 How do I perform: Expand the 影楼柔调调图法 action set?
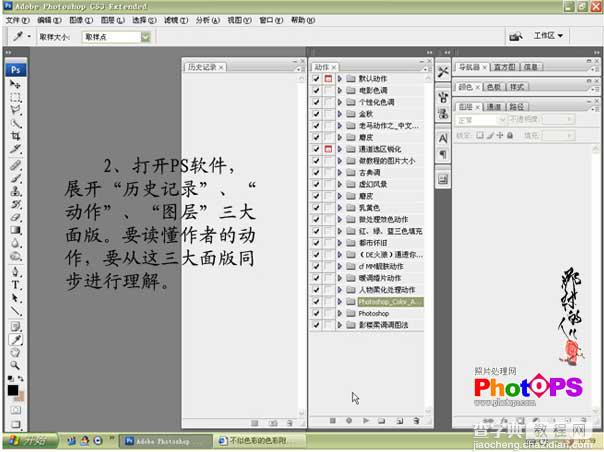340,325
